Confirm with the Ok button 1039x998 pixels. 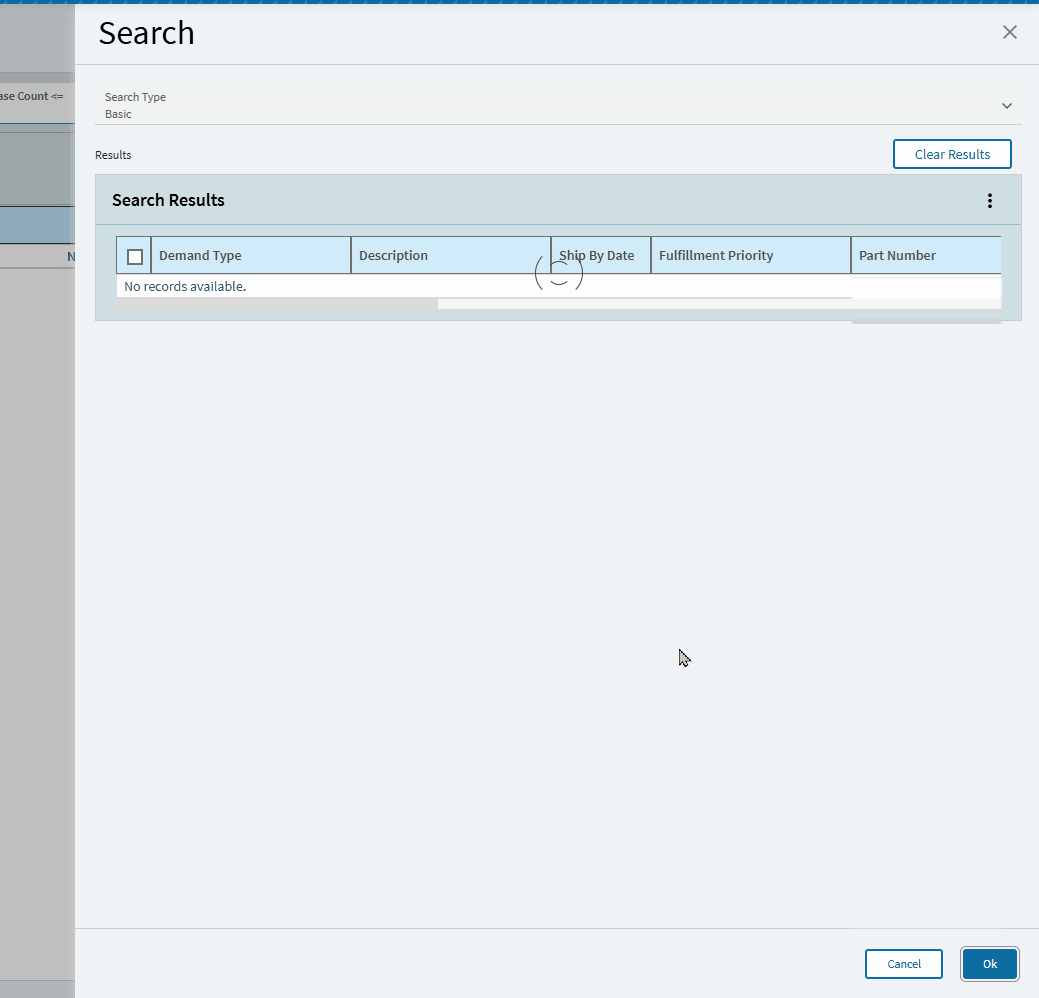click(989, 964)
